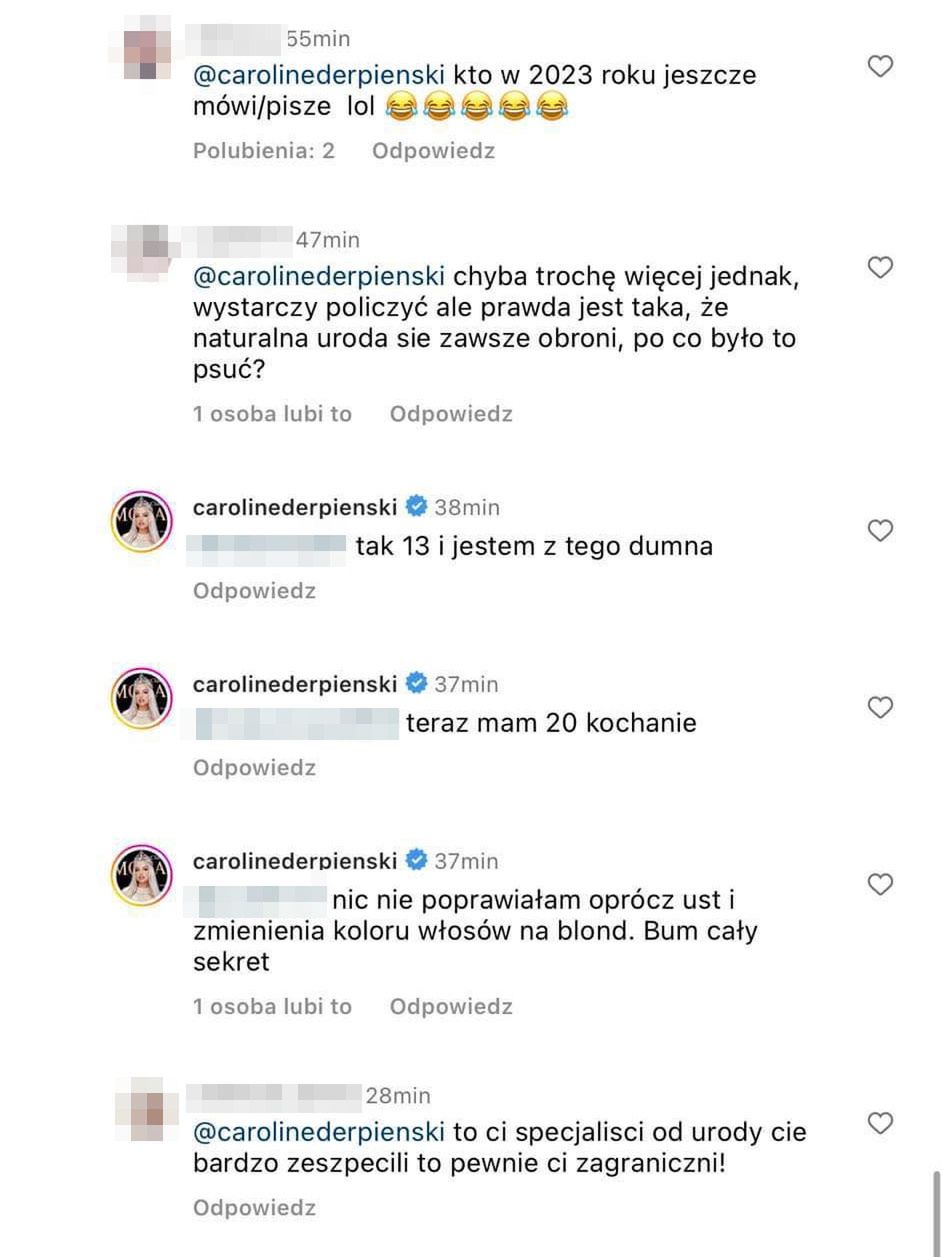Open "1 osoba lubi to" under blond hair reply
The height and width of the screenshot is (1257, 942).
tap(272, 1007)
